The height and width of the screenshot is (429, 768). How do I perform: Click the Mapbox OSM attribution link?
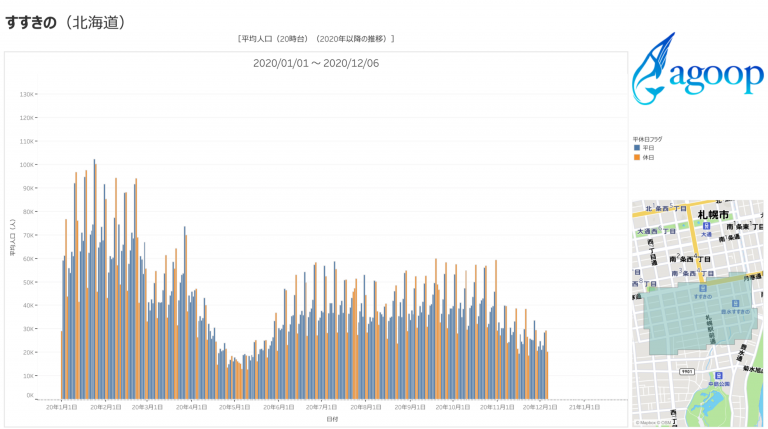click(x=650, y=423)
